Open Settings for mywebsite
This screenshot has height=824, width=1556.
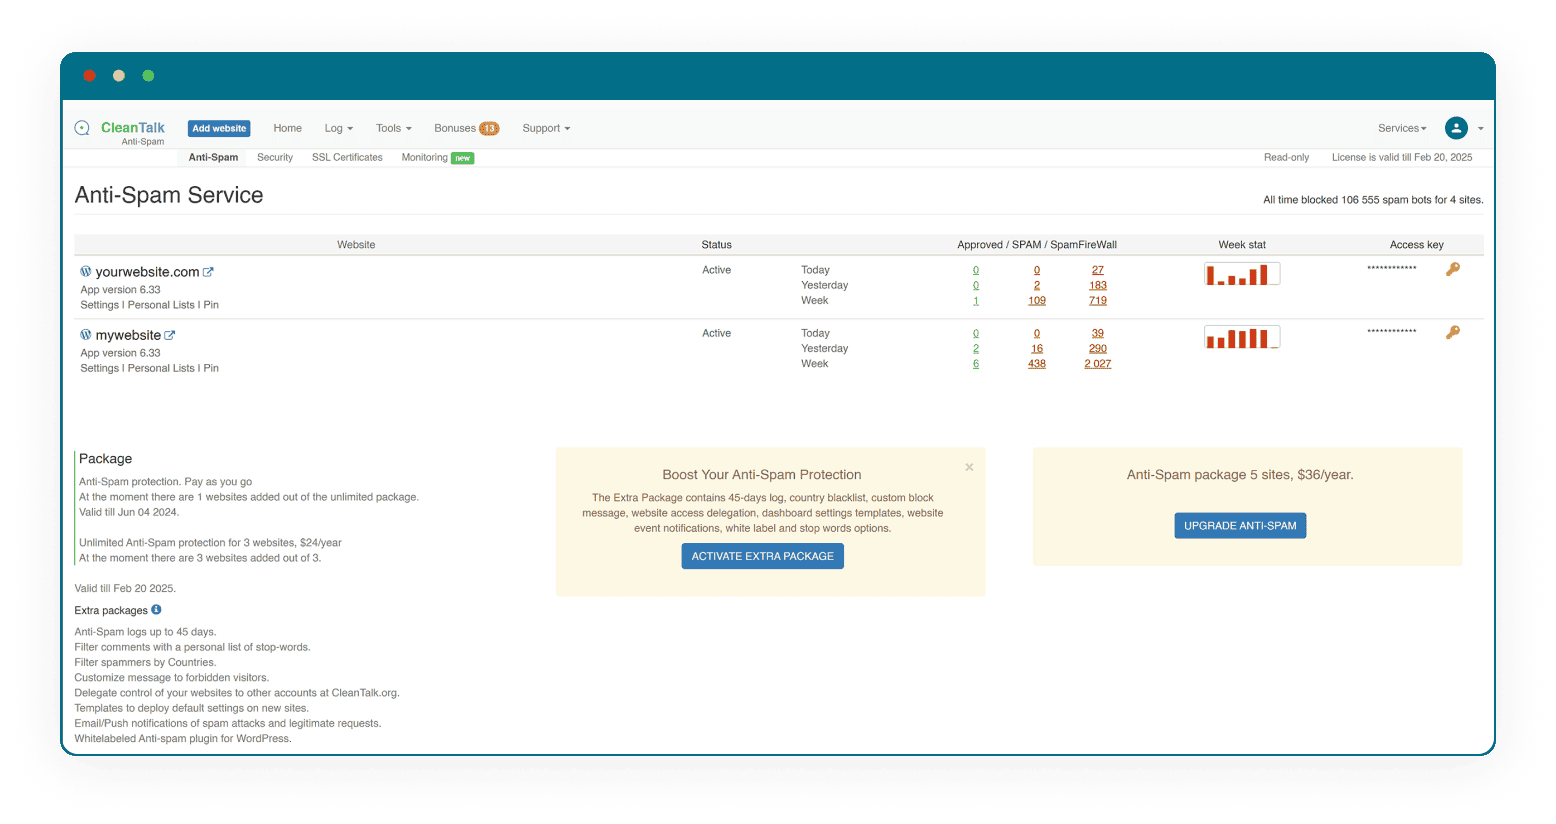pyautogui.click(x=100, y=368)
